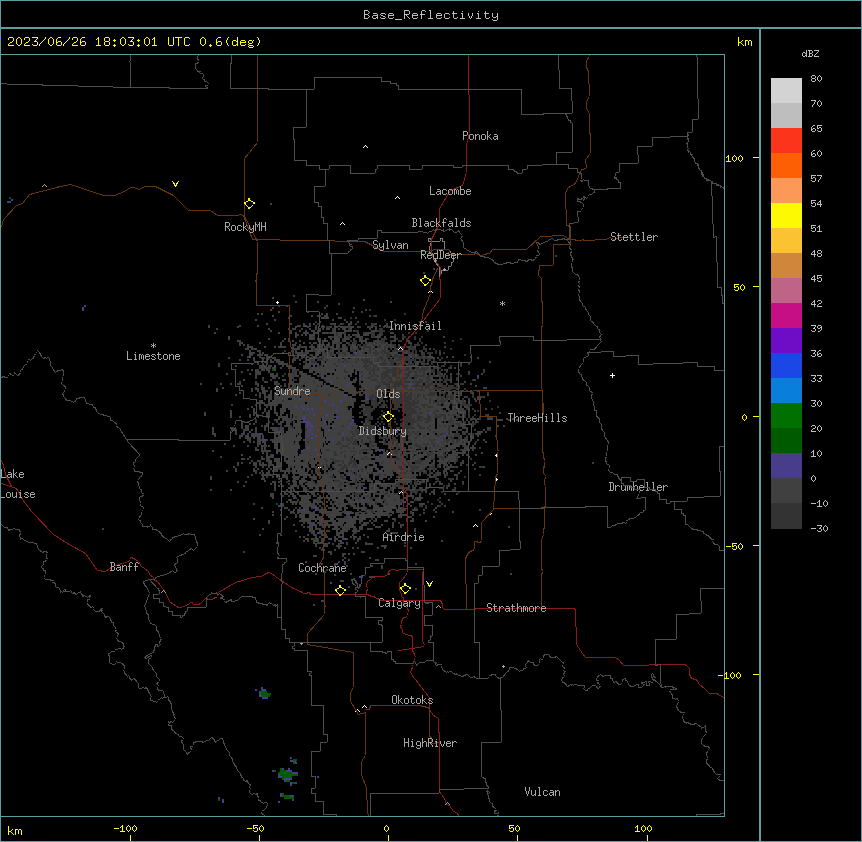
Task: Select the indigo 10–0 dBZ swatch
Action: point(786,466)
